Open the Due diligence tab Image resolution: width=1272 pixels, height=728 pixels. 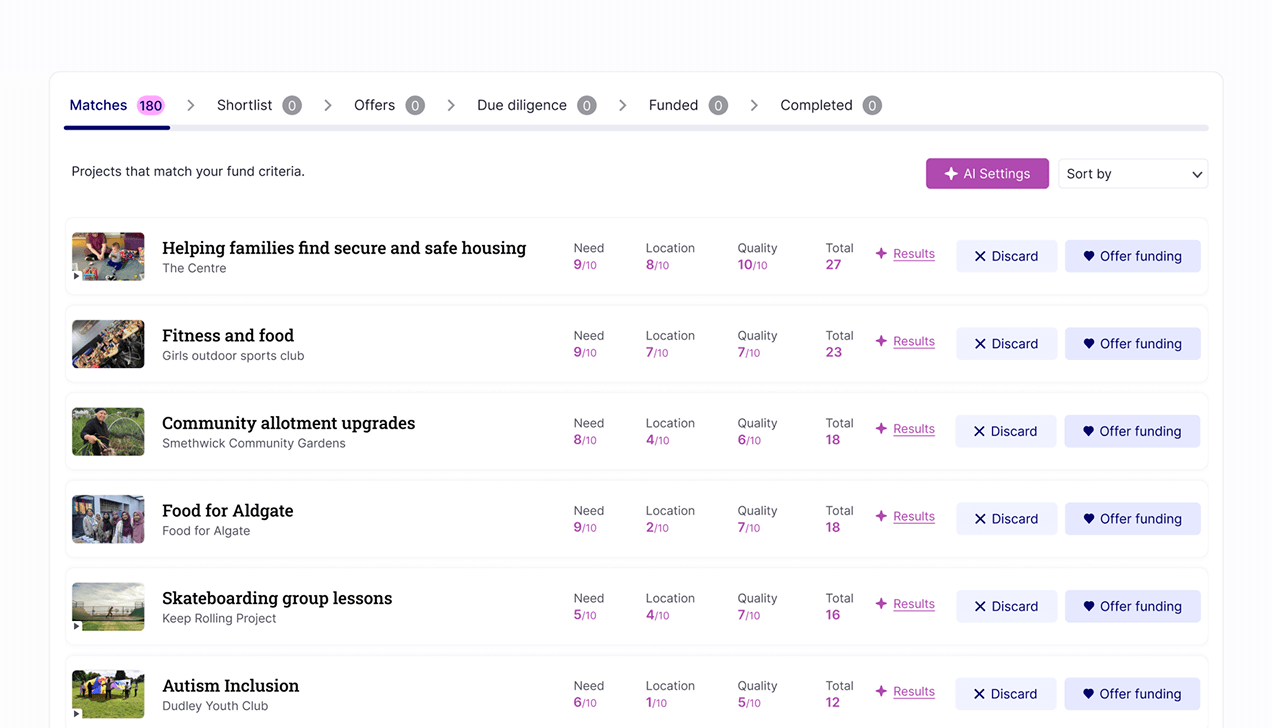[x=536, y=105]
